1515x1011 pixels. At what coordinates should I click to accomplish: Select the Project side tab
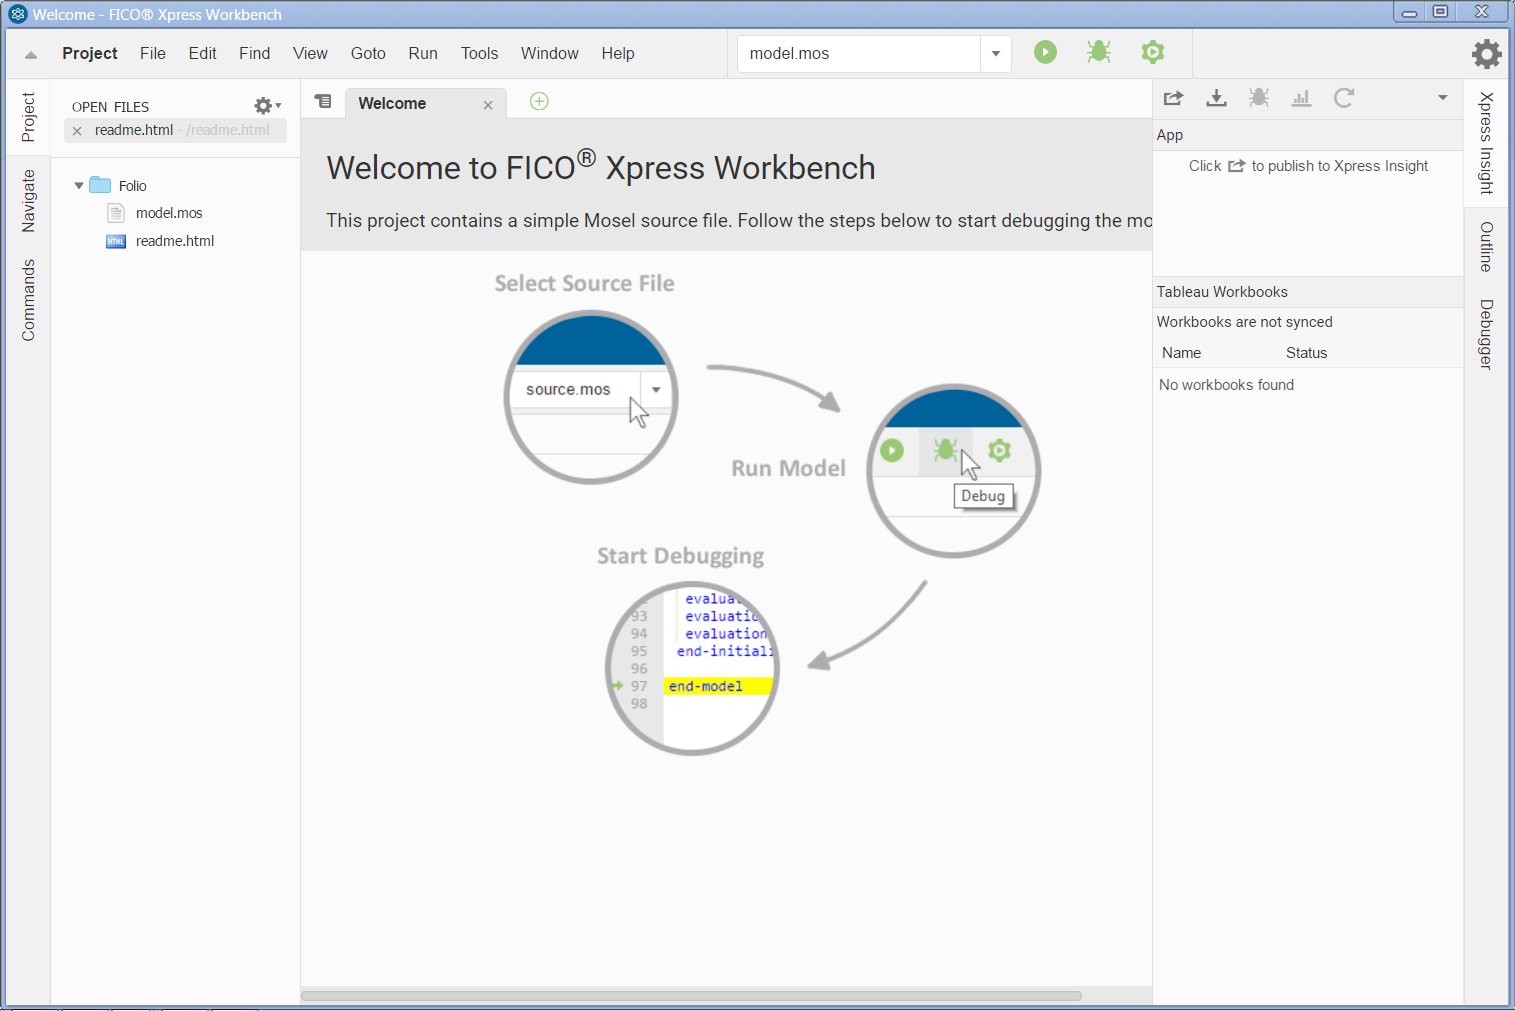(28, 117)
